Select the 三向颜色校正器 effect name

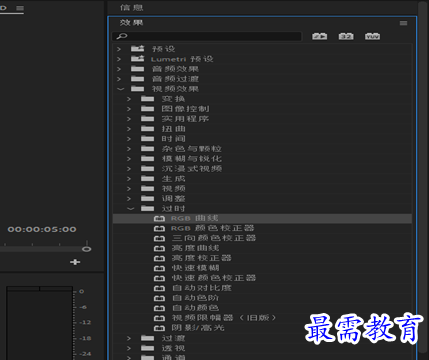(x=214, y=238)
